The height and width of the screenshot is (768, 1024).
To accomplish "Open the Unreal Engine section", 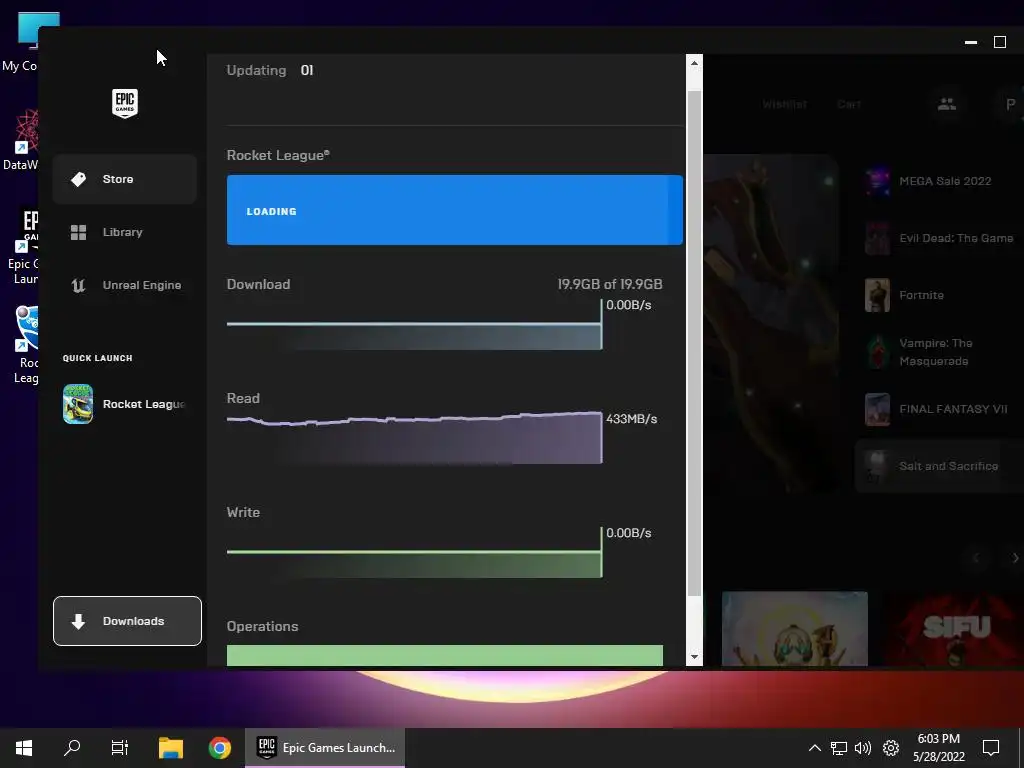I will tap(125, 285).
